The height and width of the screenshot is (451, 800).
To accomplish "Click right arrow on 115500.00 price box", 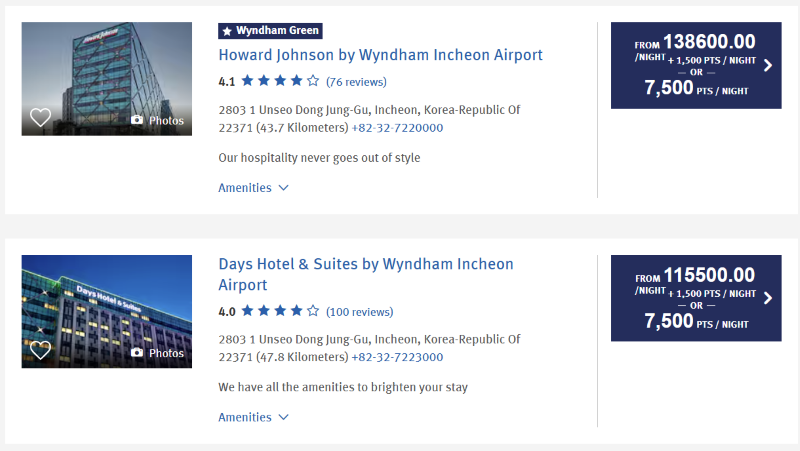I will coord(768,298).
